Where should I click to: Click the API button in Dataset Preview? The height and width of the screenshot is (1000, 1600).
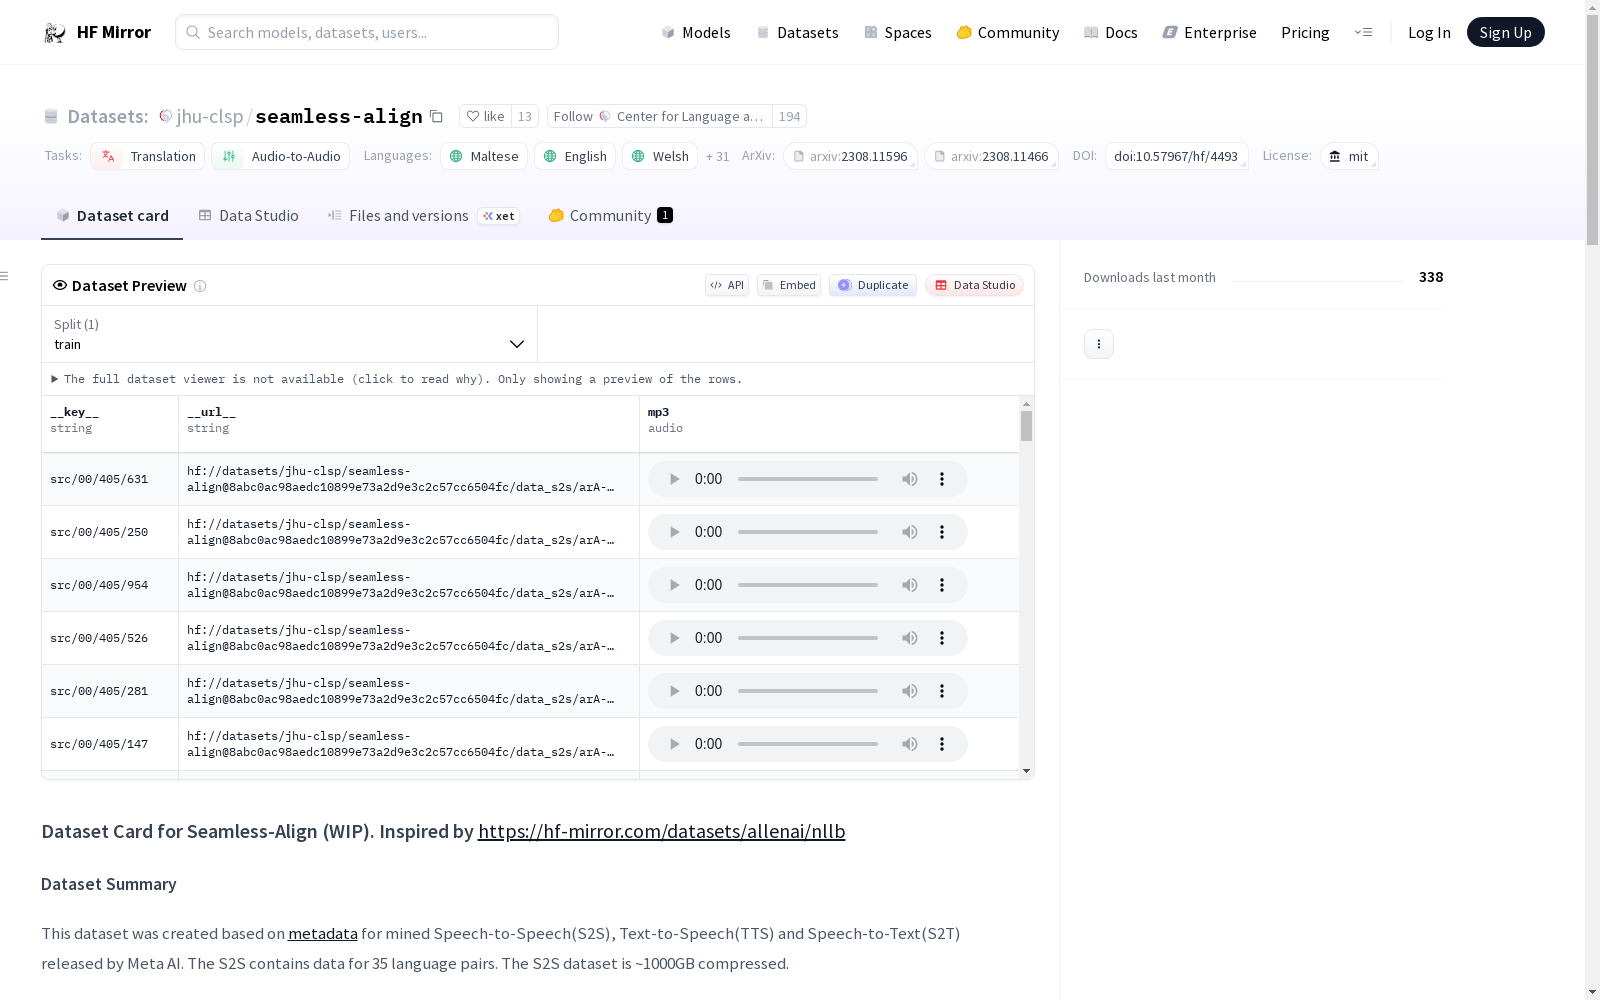coord(727,285)
